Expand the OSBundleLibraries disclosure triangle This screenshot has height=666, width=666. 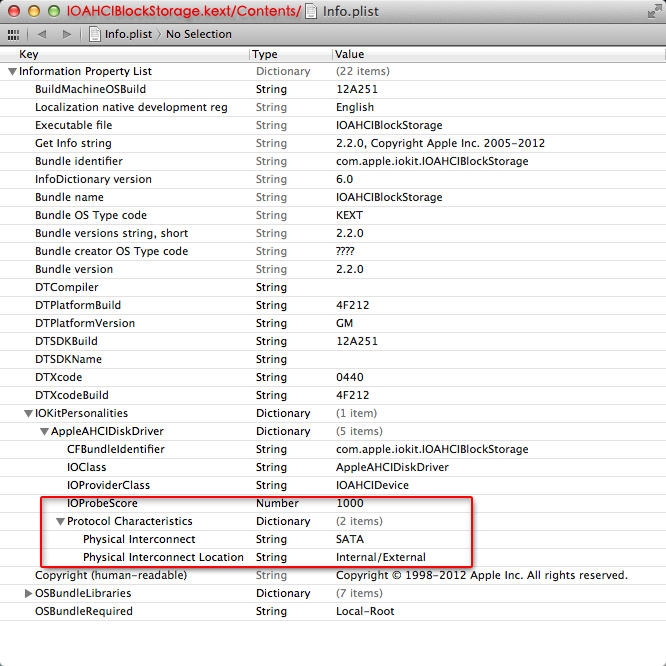click(28, 593)
